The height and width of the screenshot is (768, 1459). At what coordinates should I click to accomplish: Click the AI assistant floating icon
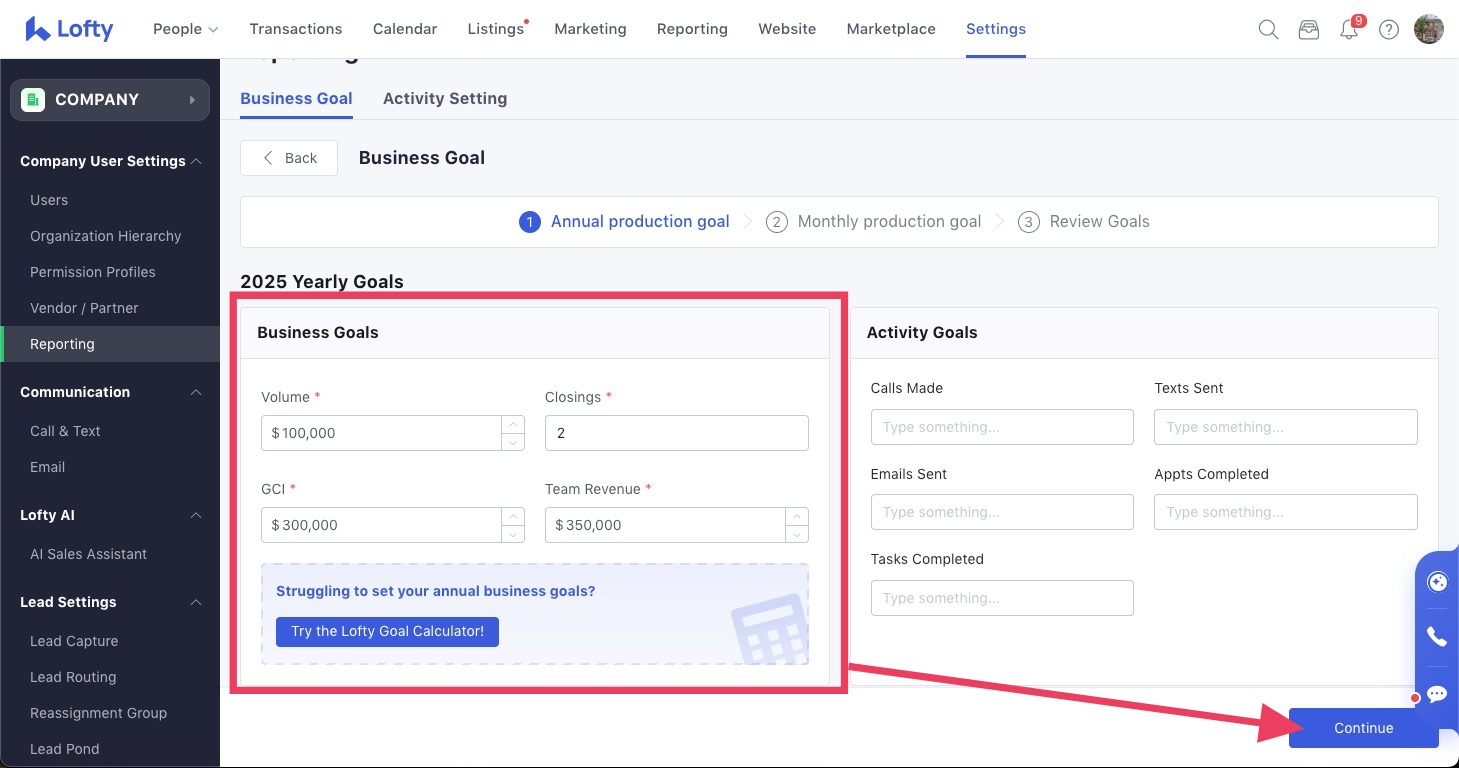tap(1437, 582)
